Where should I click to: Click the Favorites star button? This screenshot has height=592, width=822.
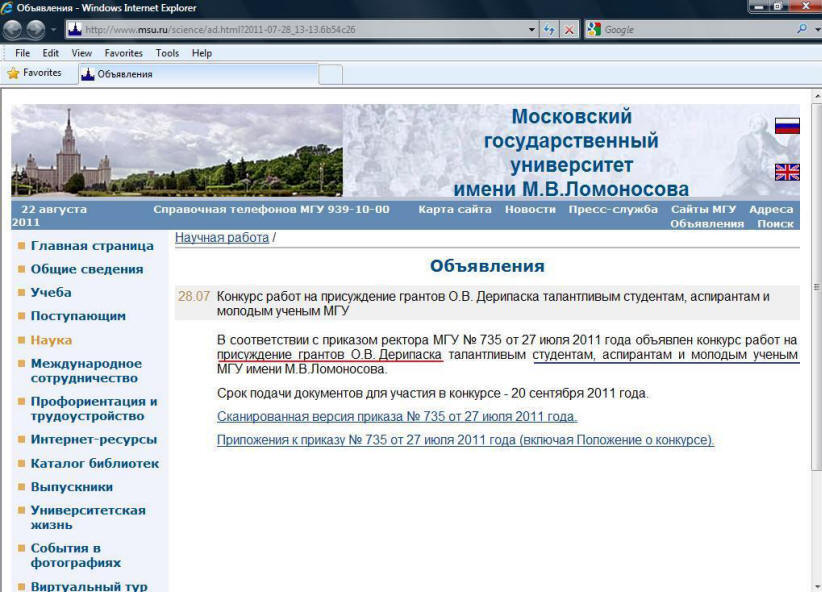coord(34,73)
